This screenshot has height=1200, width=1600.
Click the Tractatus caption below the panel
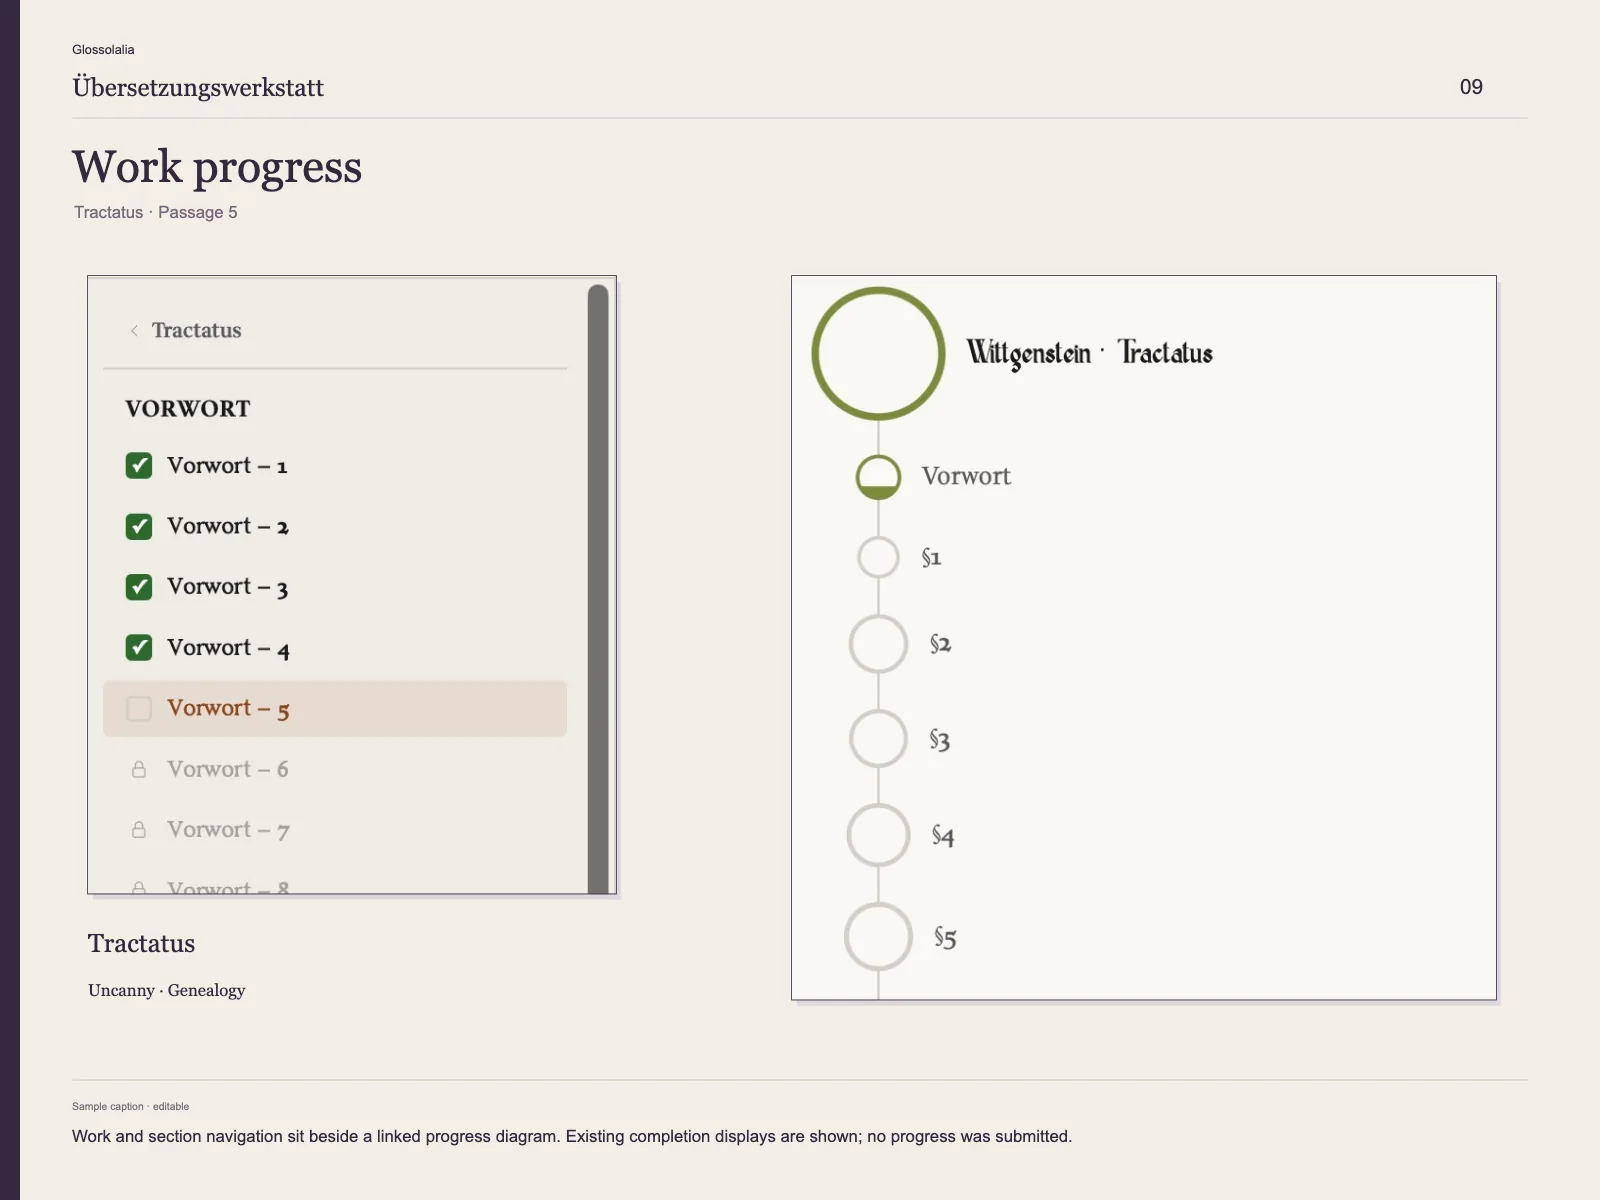coord(141,943)
